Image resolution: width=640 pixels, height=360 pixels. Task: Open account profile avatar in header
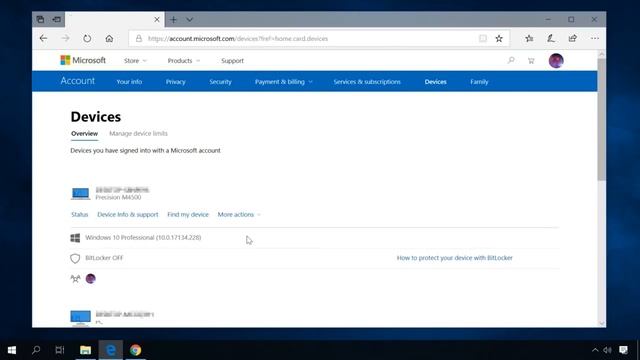click(556, 60)
